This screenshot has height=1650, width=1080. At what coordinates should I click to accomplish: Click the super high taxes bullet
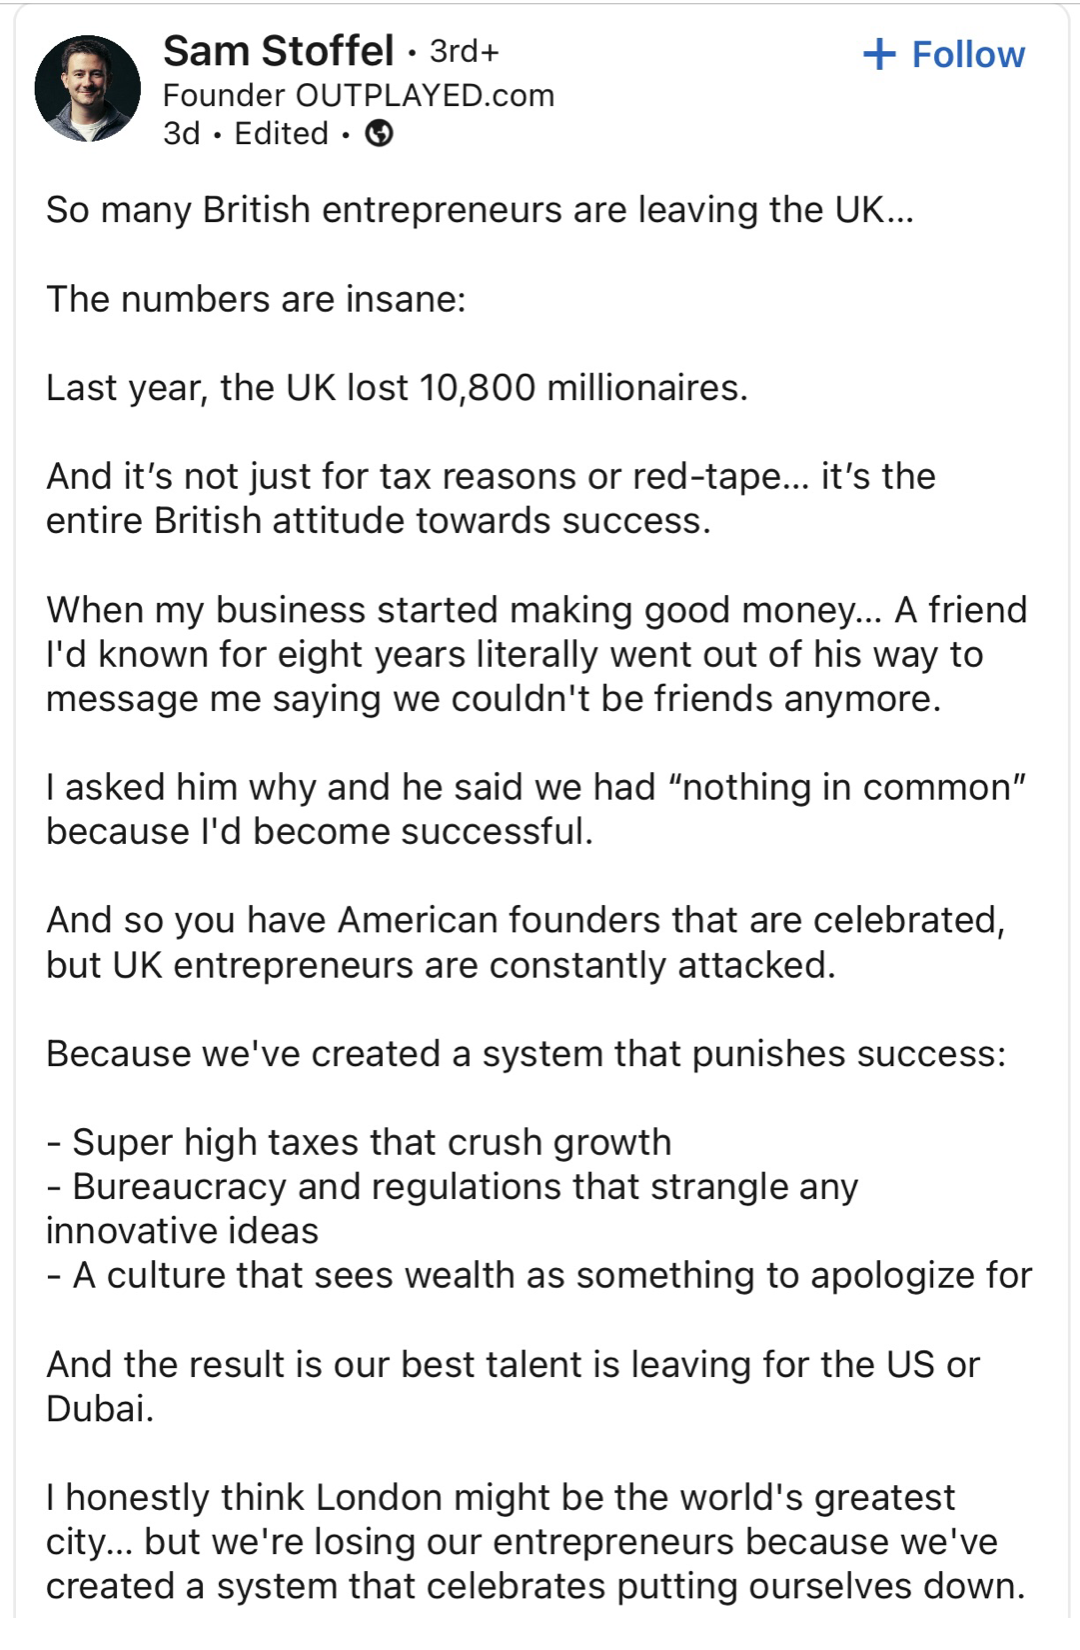(360, 1142)
